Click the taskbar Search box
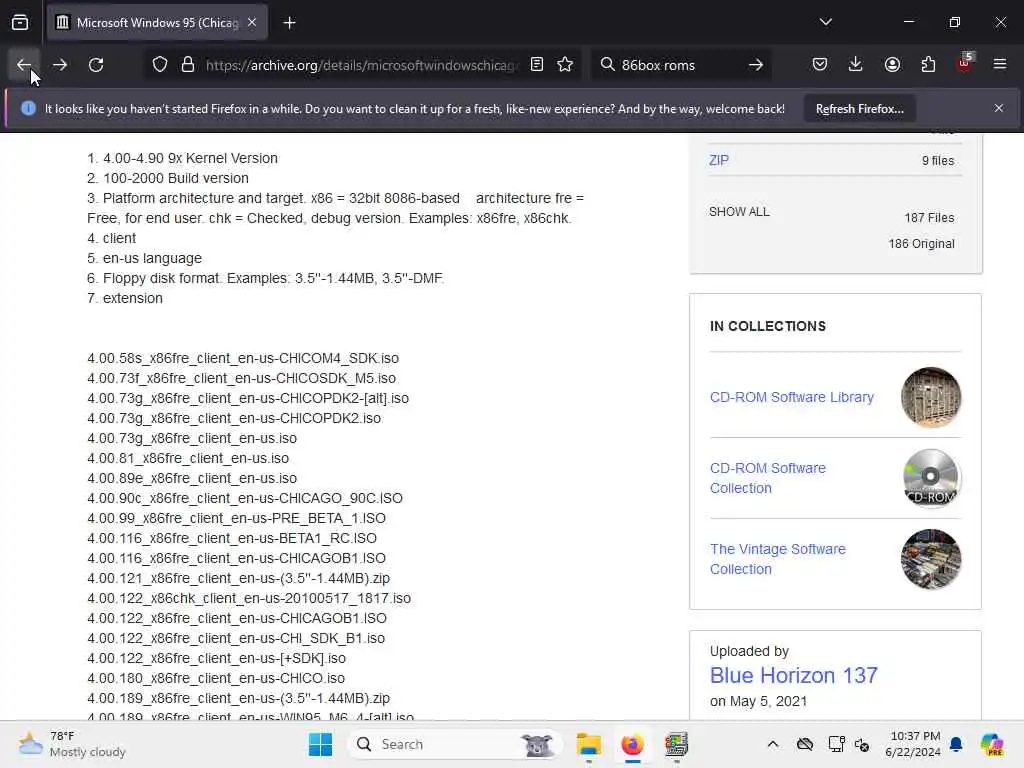 [x=455, y=744]
